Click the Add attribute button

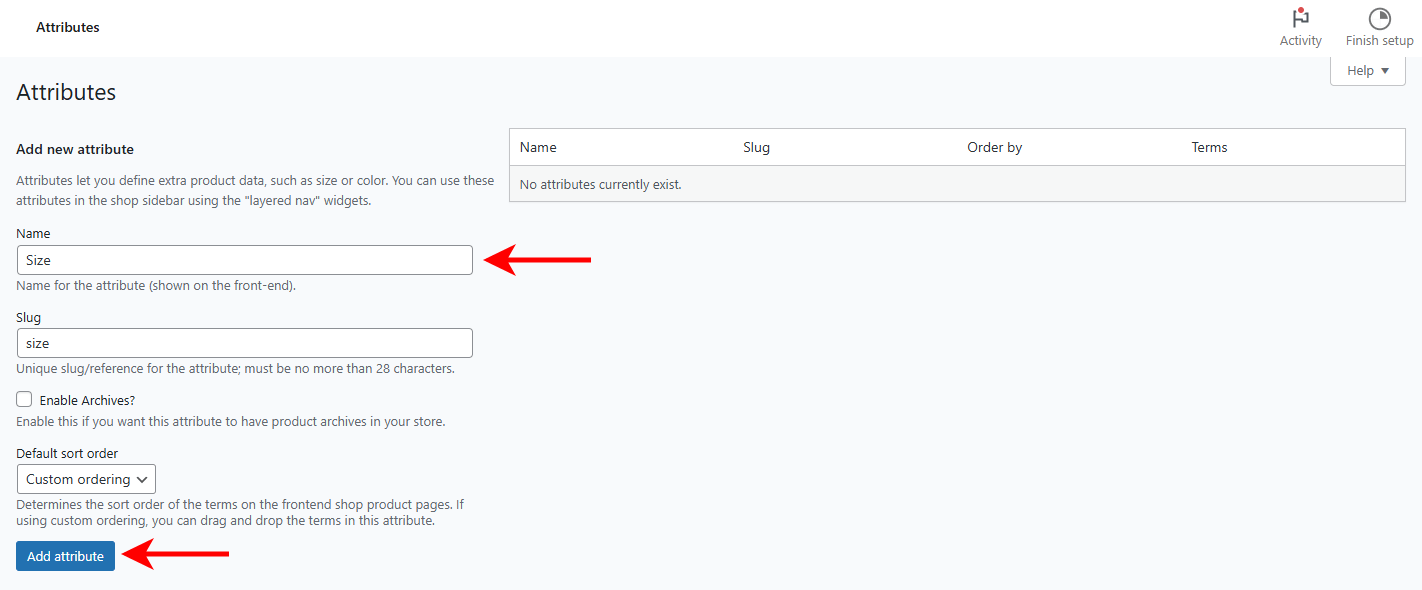[x=66, y=556]
